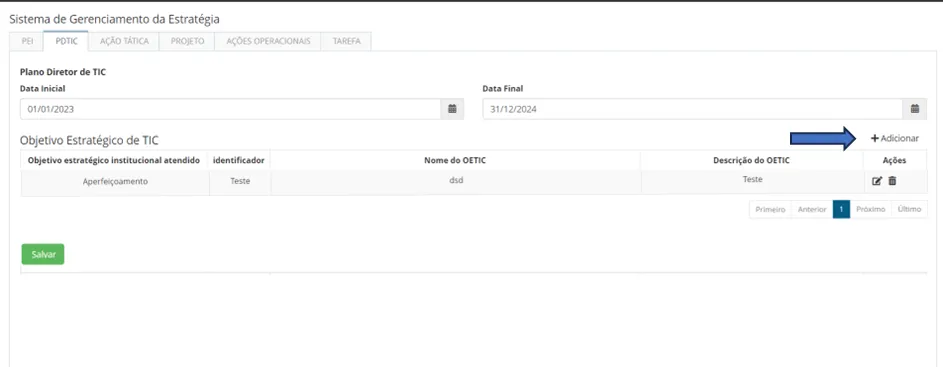Click the Próximo pagination button

870,209
